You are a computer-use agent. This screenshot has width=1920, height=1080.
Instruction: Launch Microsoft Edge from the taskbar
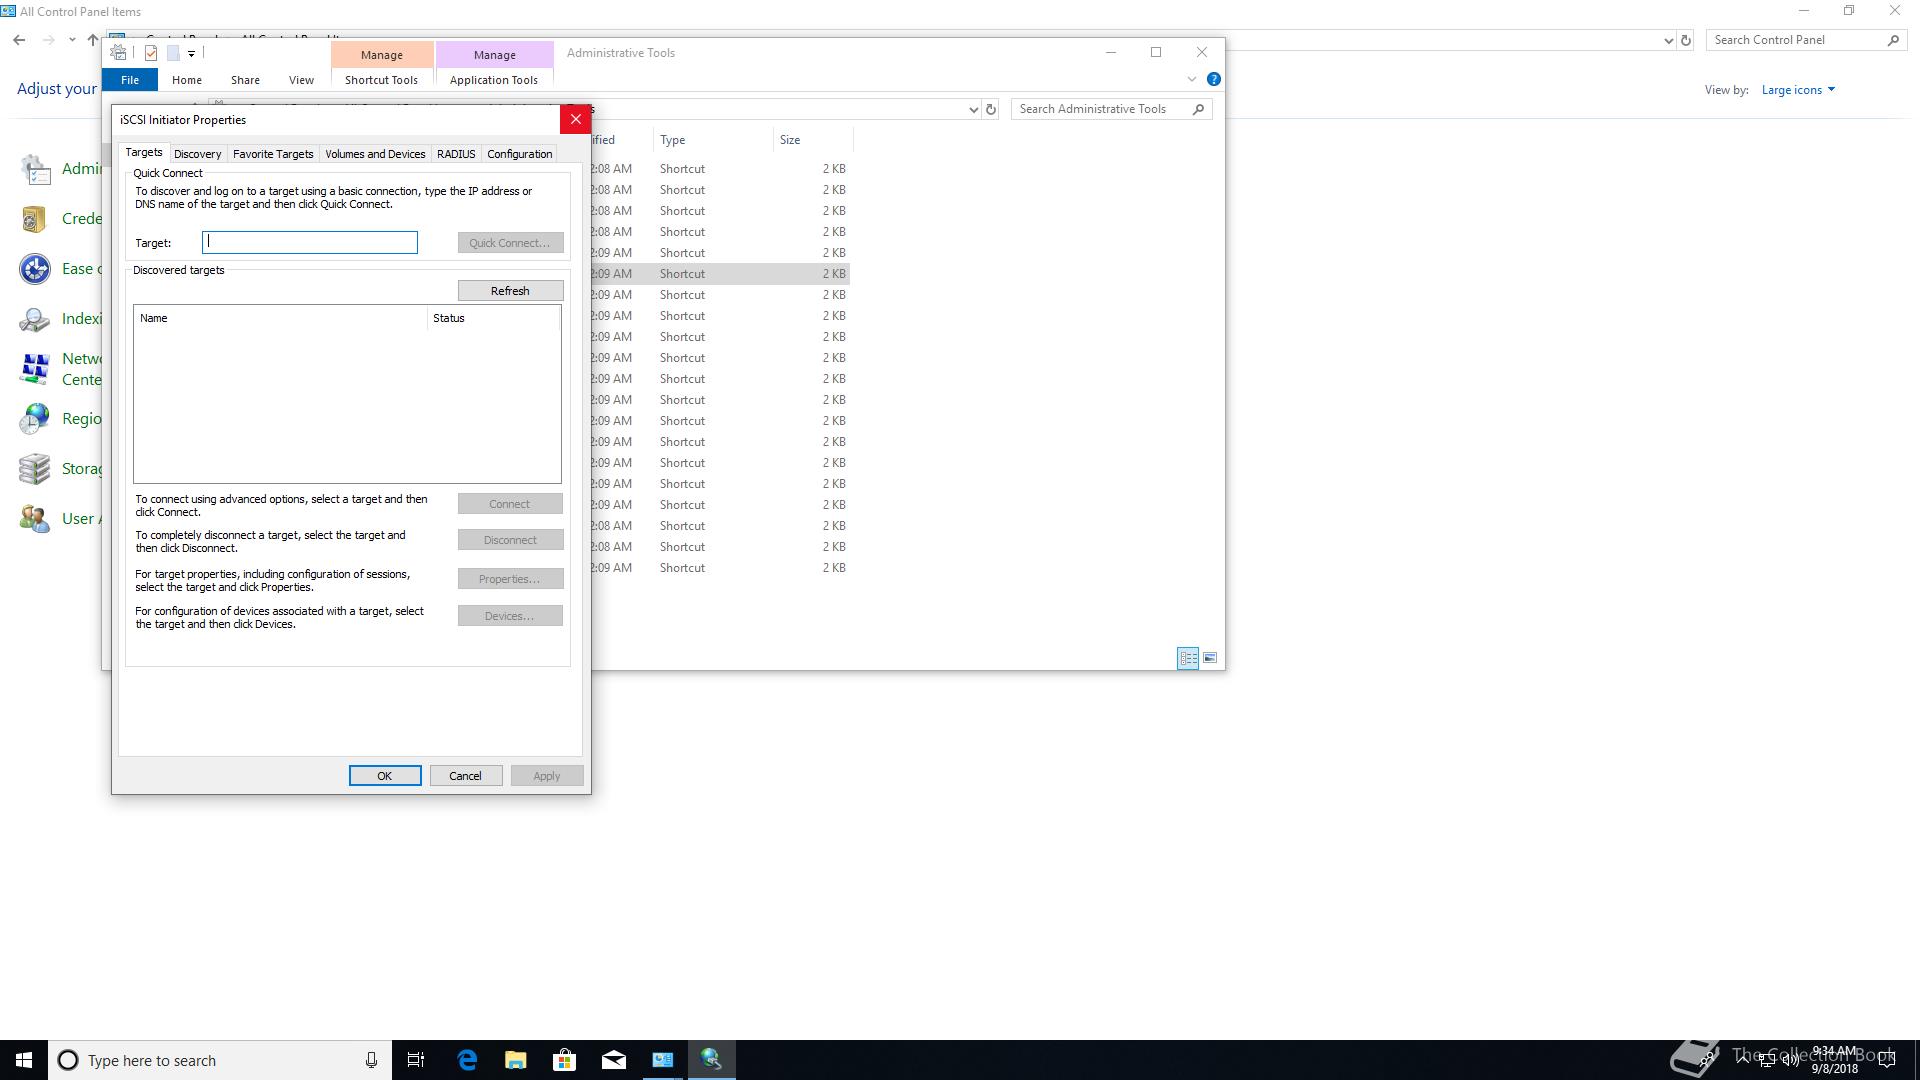coord(467,1060)
